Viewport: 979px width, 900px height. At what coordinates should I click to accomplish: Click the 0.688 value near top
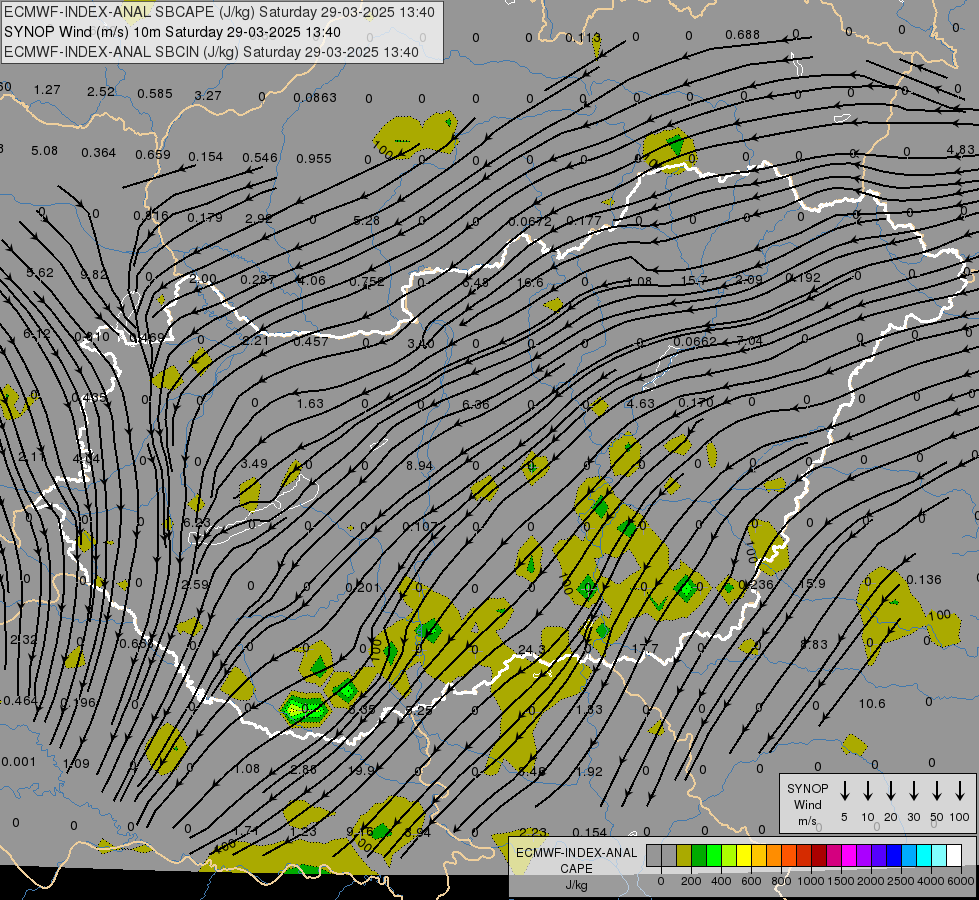(x=742, y=34)
